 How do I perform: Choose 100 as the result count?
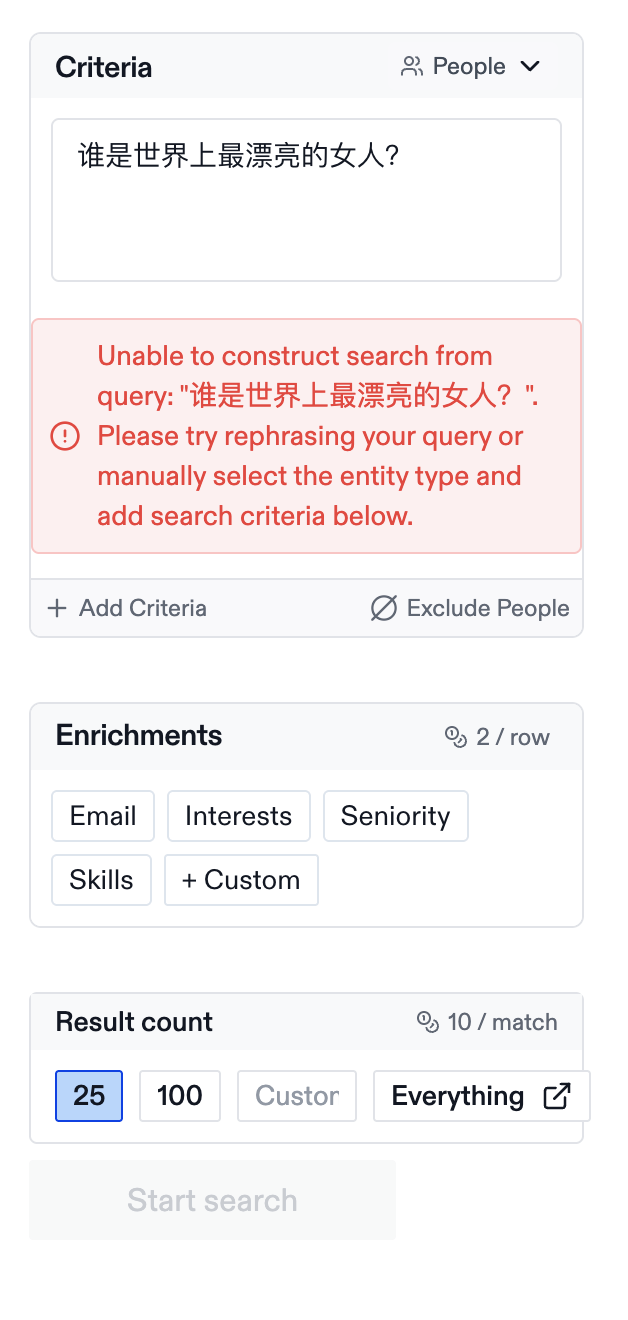click(x=180, y=1096)
